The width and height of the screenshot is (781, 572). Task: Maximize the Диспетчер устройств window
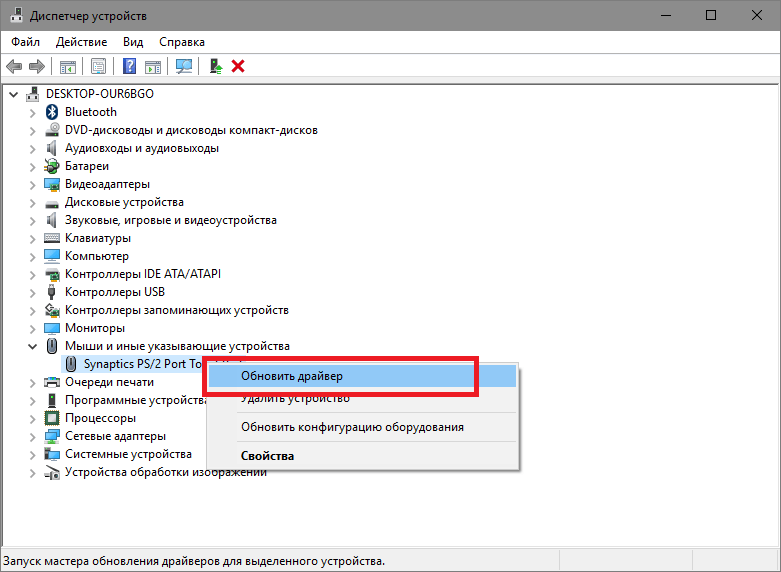click(x=711, y=15)
